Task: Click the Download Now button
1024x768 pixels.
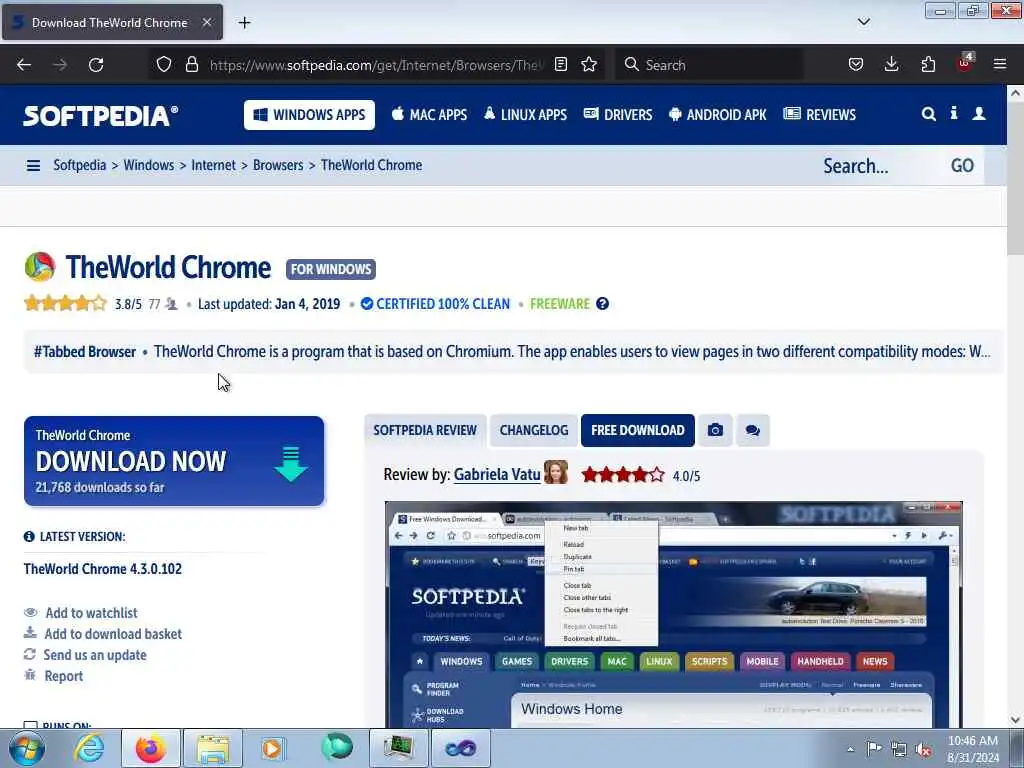Action: tap(174, 461)
